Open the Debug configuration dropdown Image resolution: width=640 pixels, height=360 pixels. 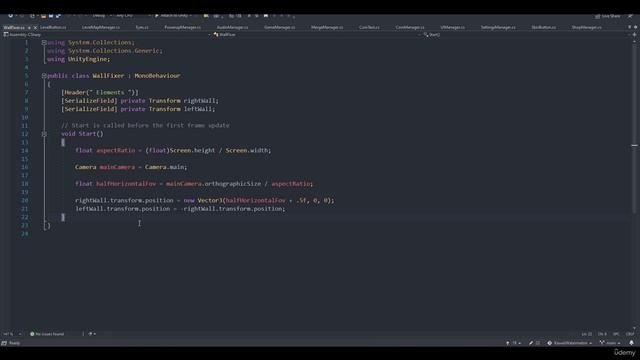(101, 16)
